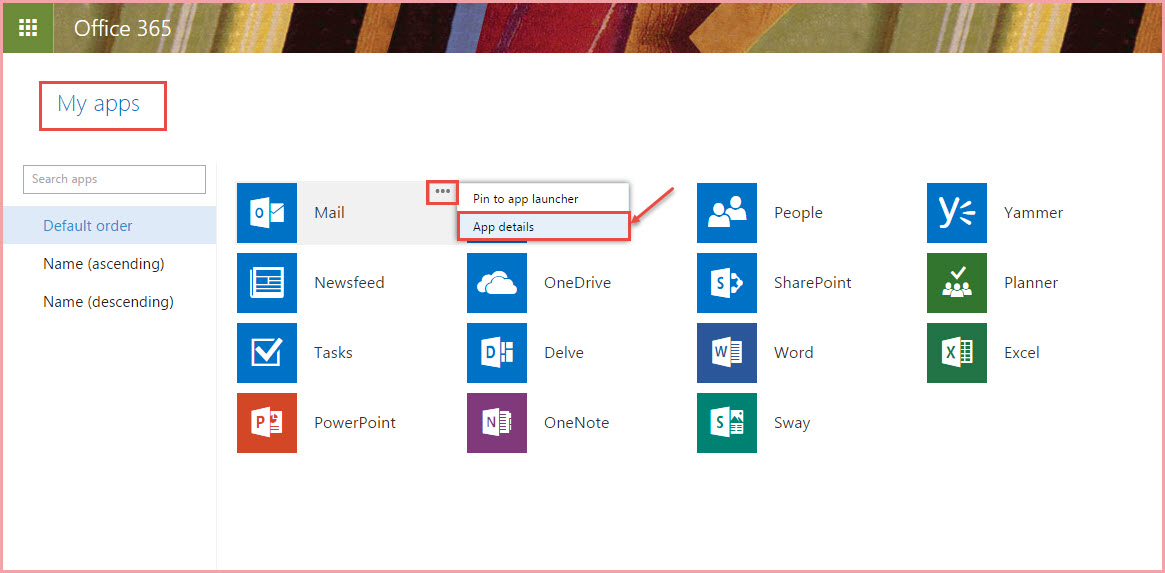This screenshot has height=573, width=1165.
Task: Click the People app label
Action: click(798, 213)
